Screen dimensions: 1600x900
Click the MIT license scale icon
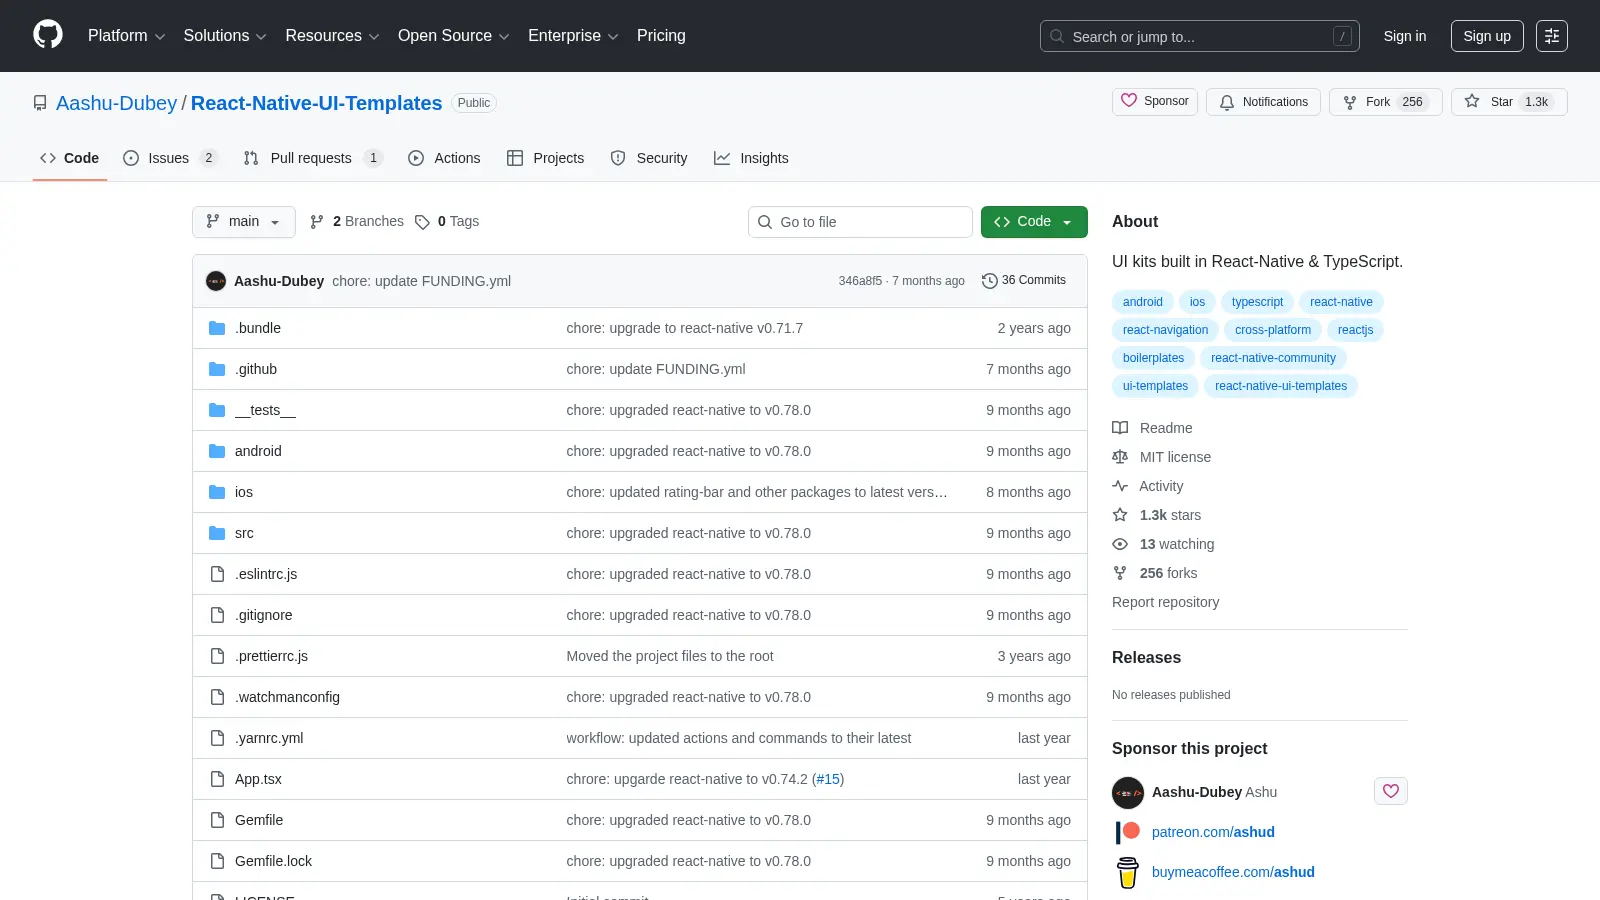coord(1120,457)
